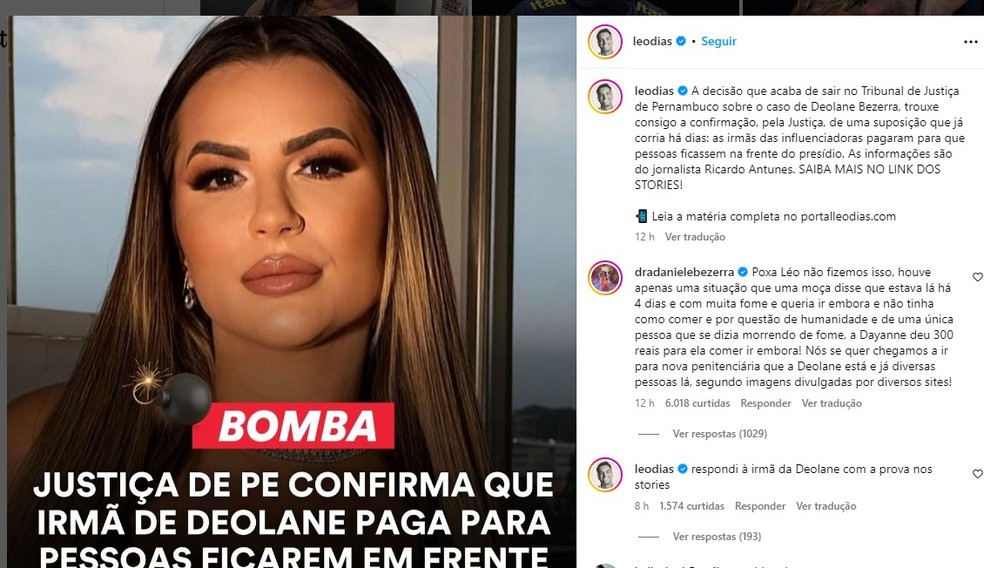
Task: Click leodias avatar next to caption
Action: [605, 97]
